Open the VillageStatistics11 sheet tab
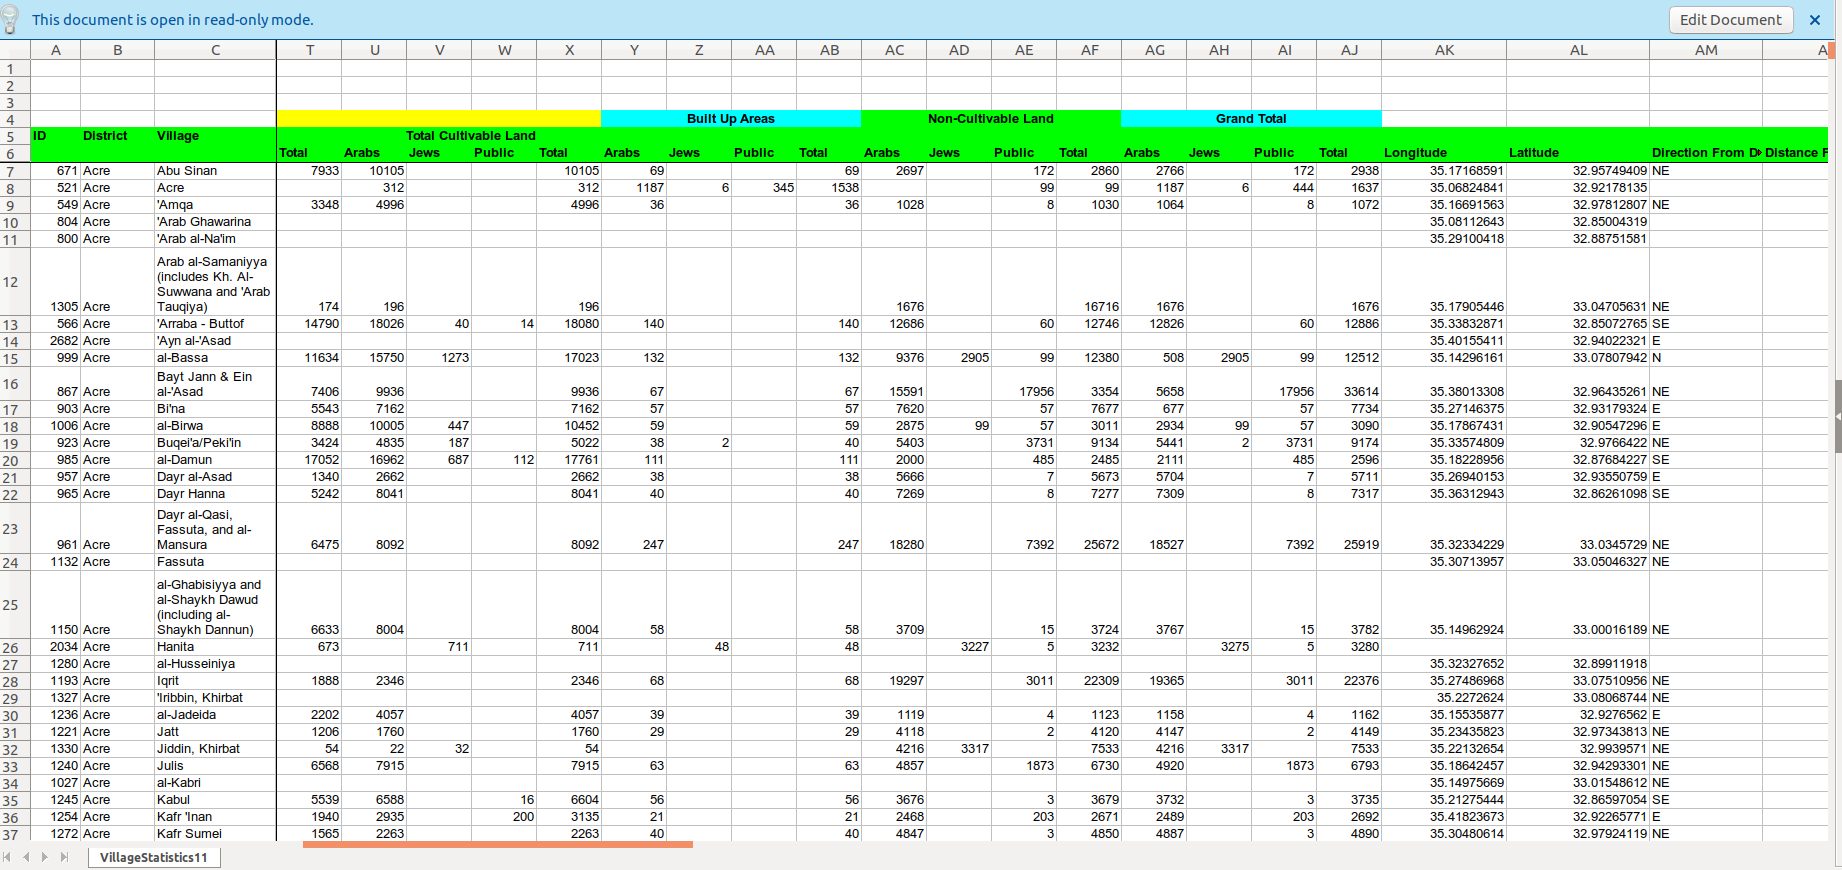1842x870 pixels. coord(153,857)
